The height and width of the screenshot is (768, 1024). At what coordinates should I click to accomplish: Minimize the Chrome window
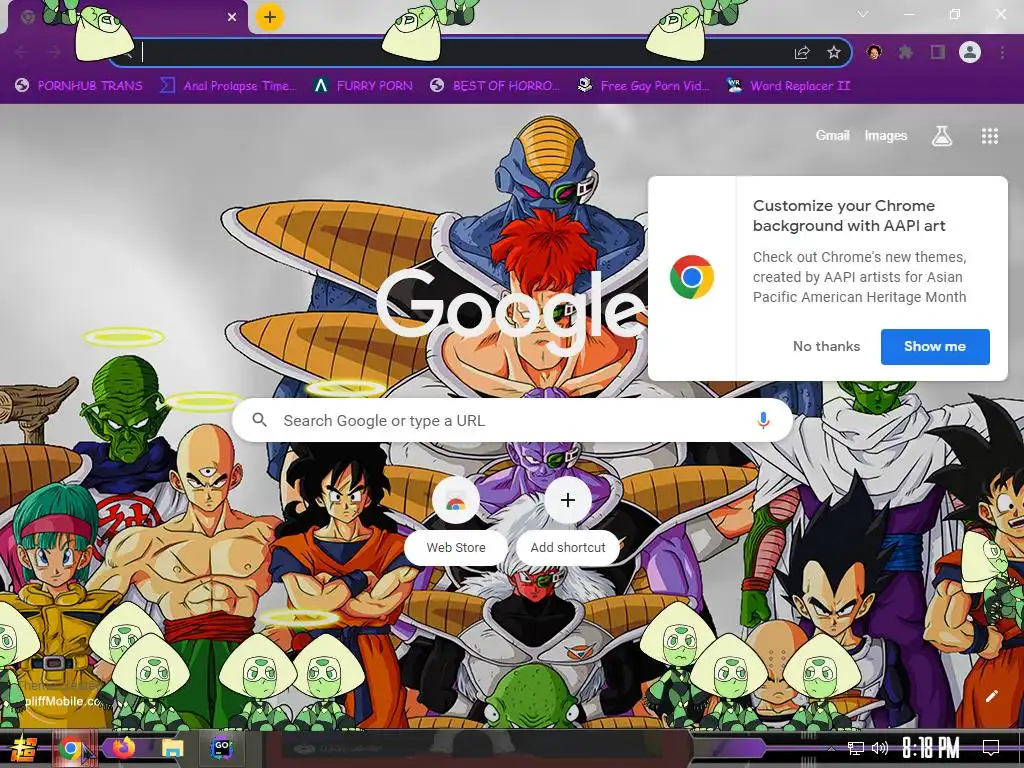tap(908, 14)
